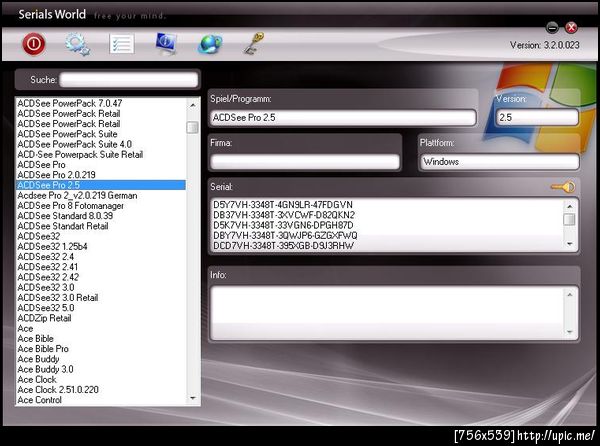Click the Plattform field showing Windows

(x=499, y=162)
